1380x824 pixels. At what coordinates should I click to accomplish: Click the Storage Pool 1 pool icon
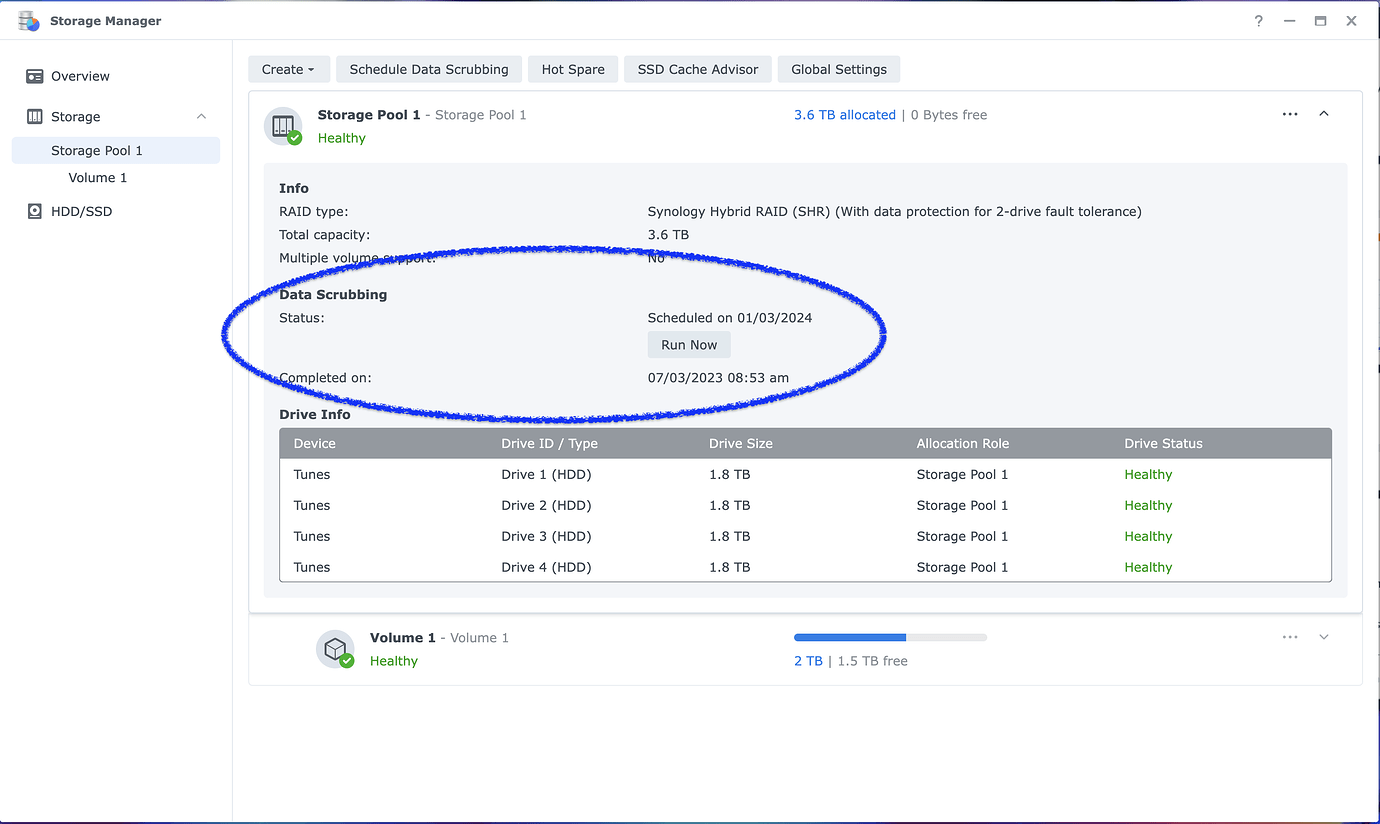[x=281, y=125]
